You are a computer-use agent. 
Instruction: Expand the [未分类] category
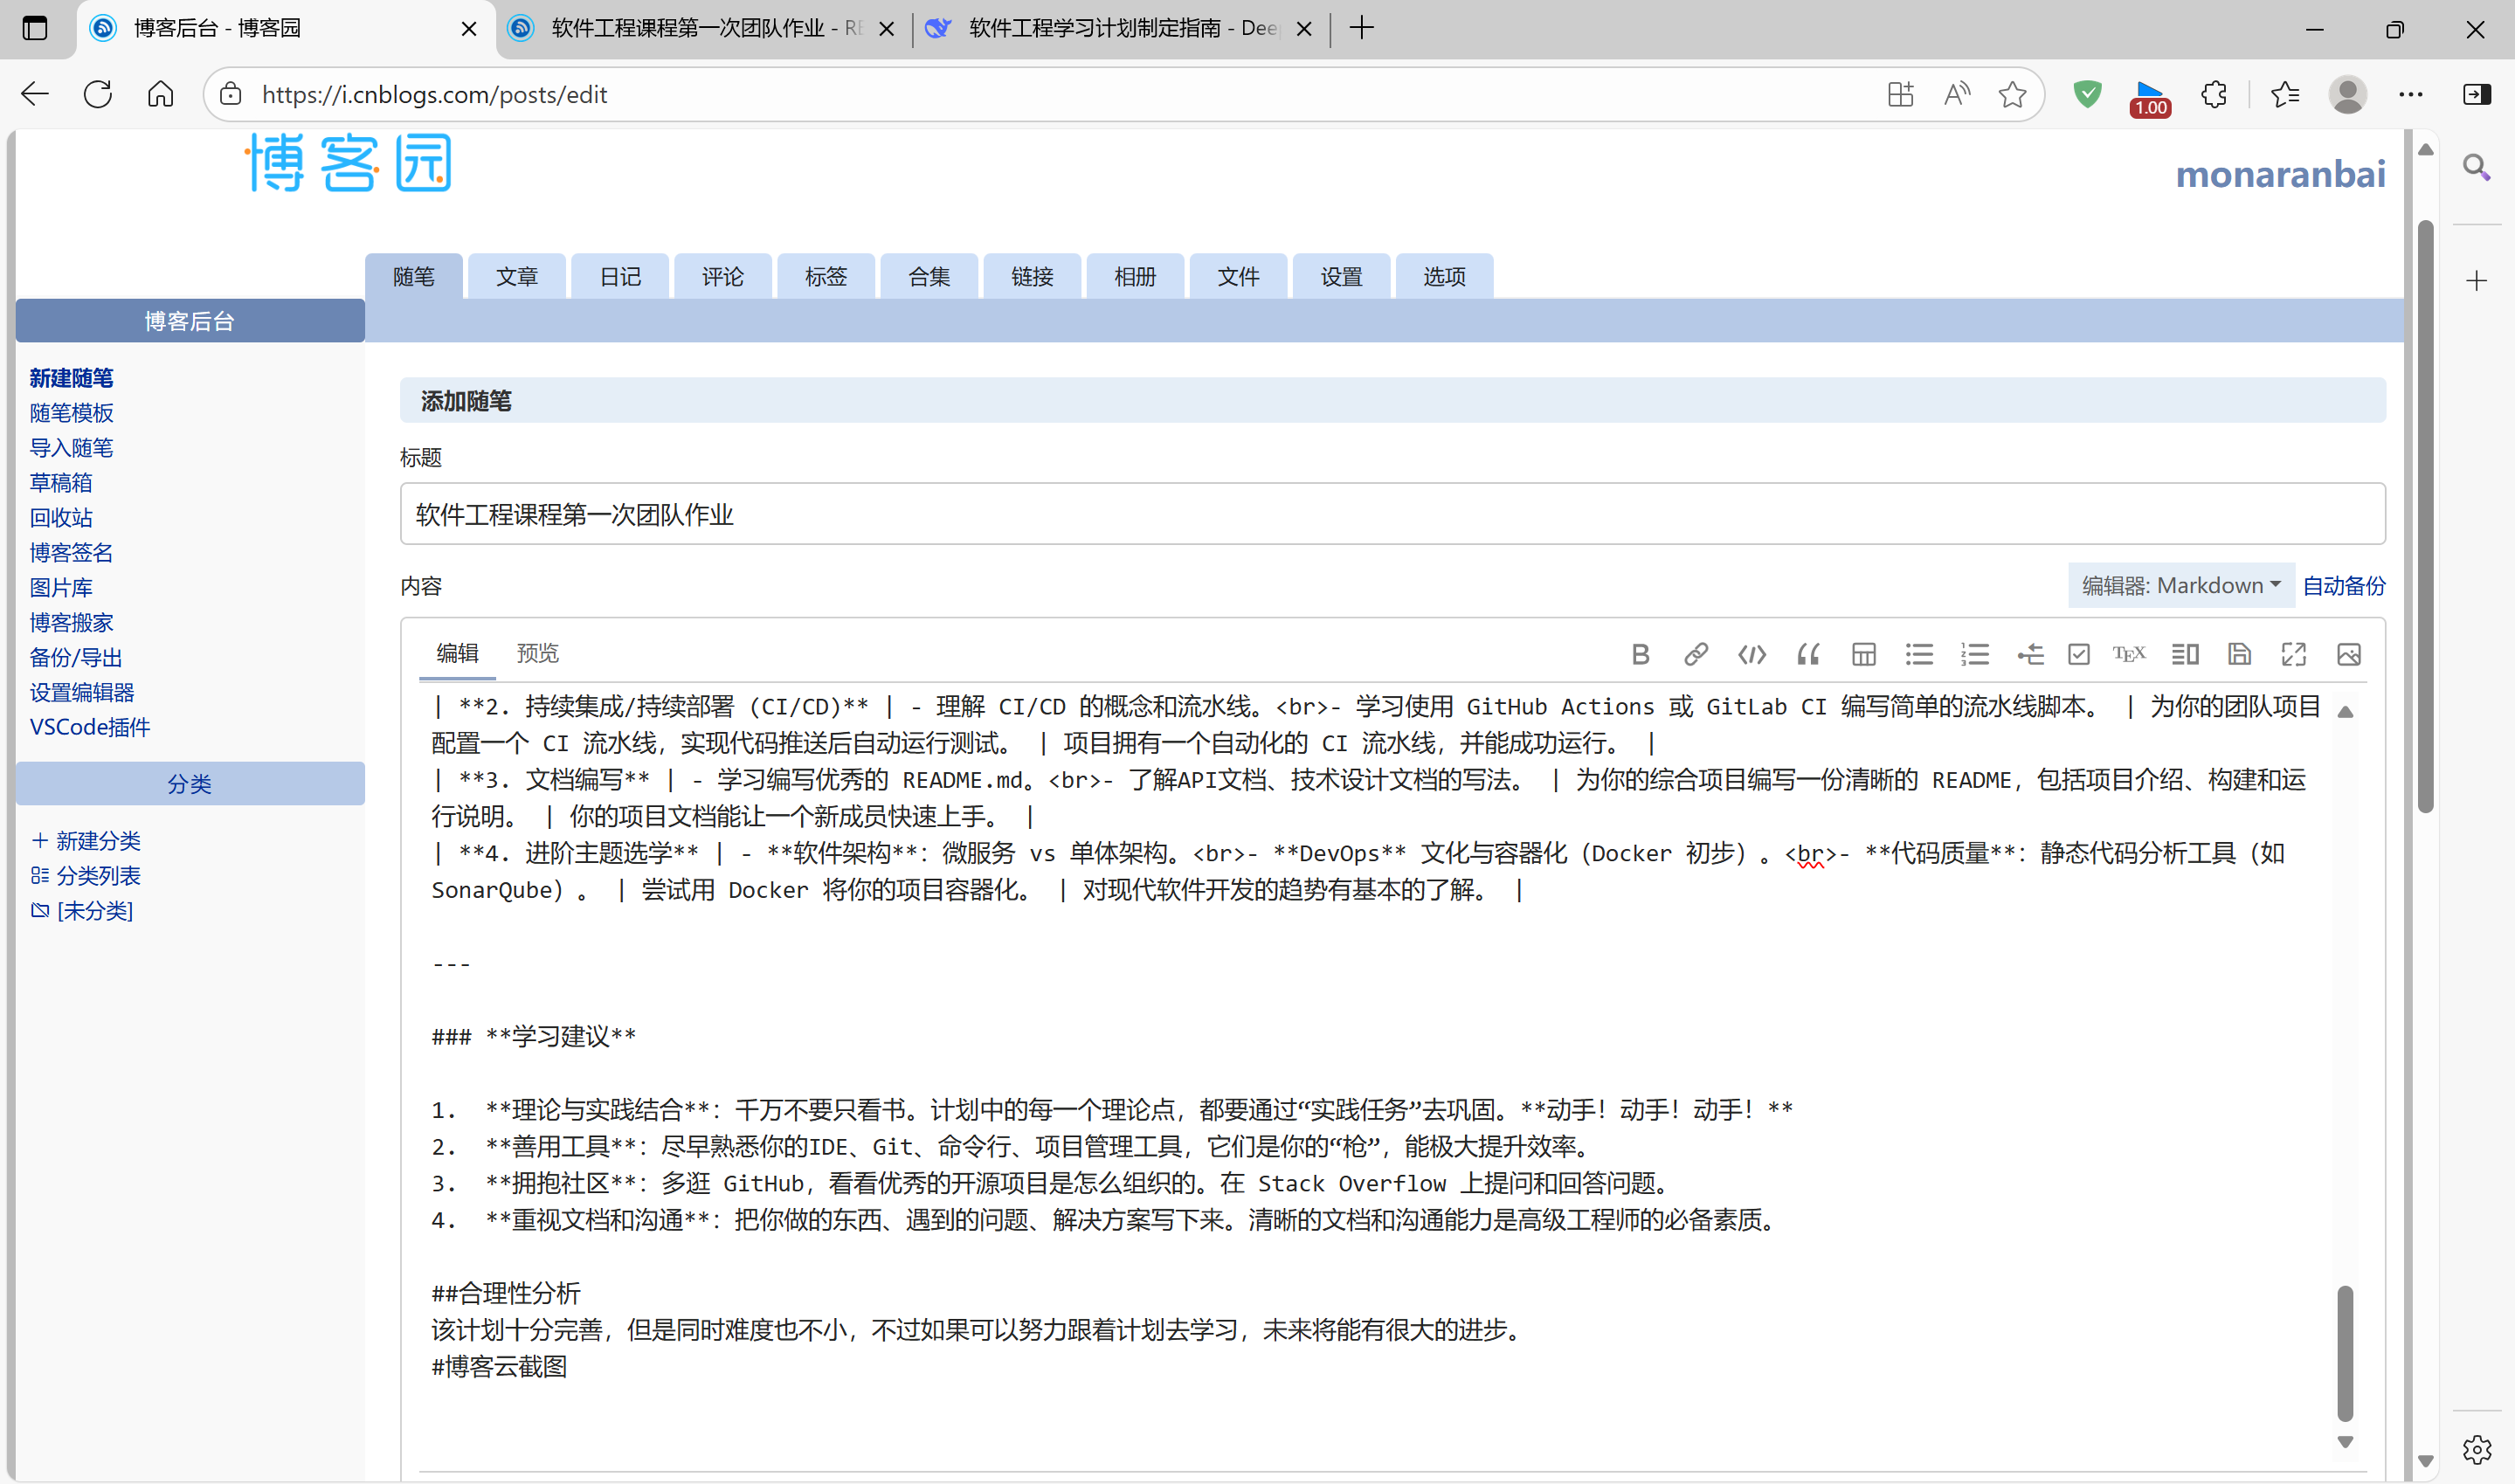point(94,911)
